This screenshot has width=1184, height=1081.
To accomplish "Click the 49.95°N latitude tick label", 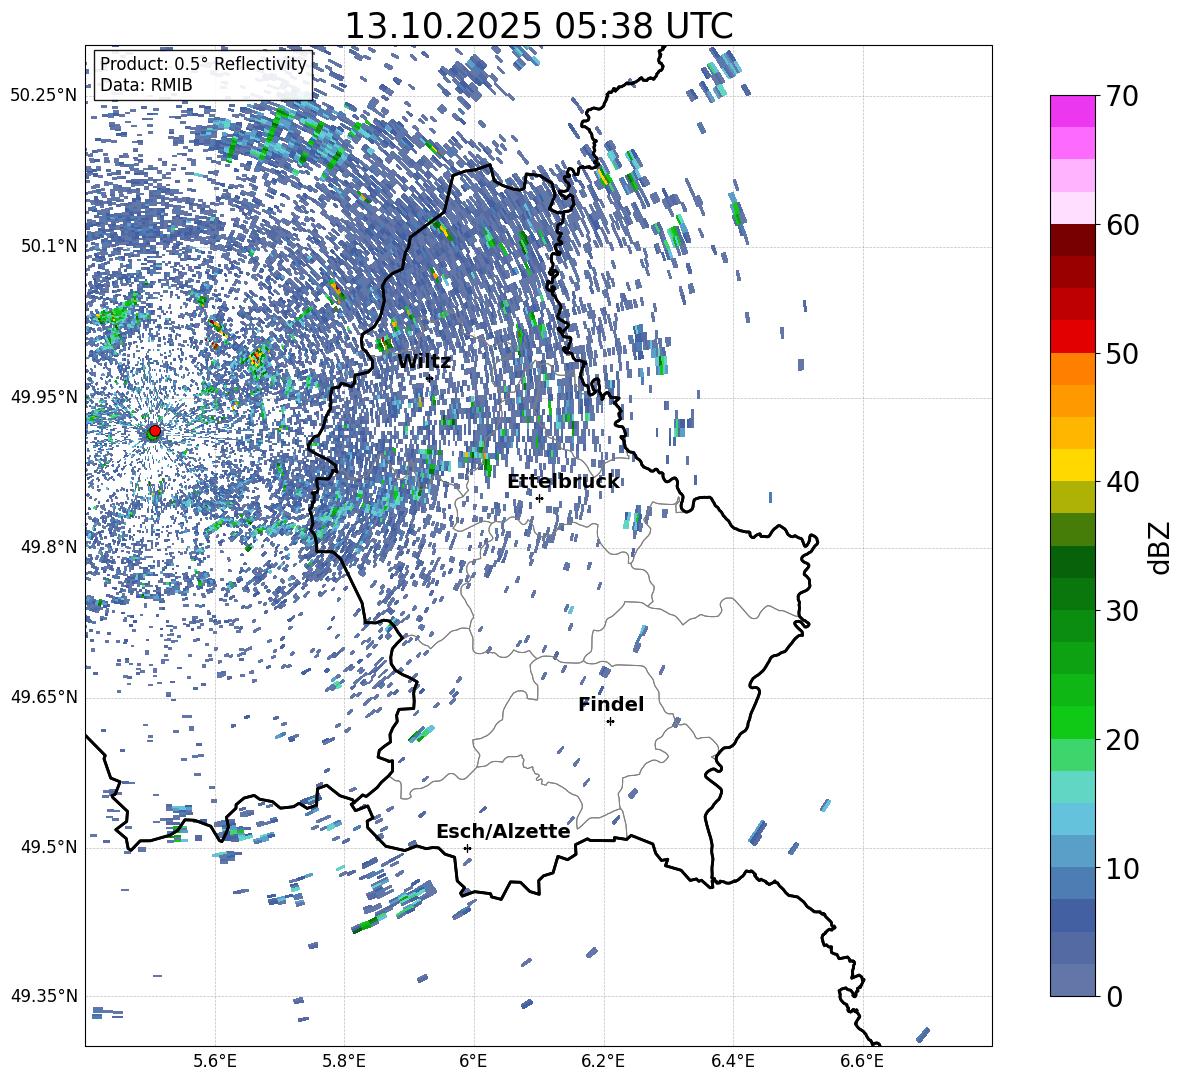I will coord(44,396).
